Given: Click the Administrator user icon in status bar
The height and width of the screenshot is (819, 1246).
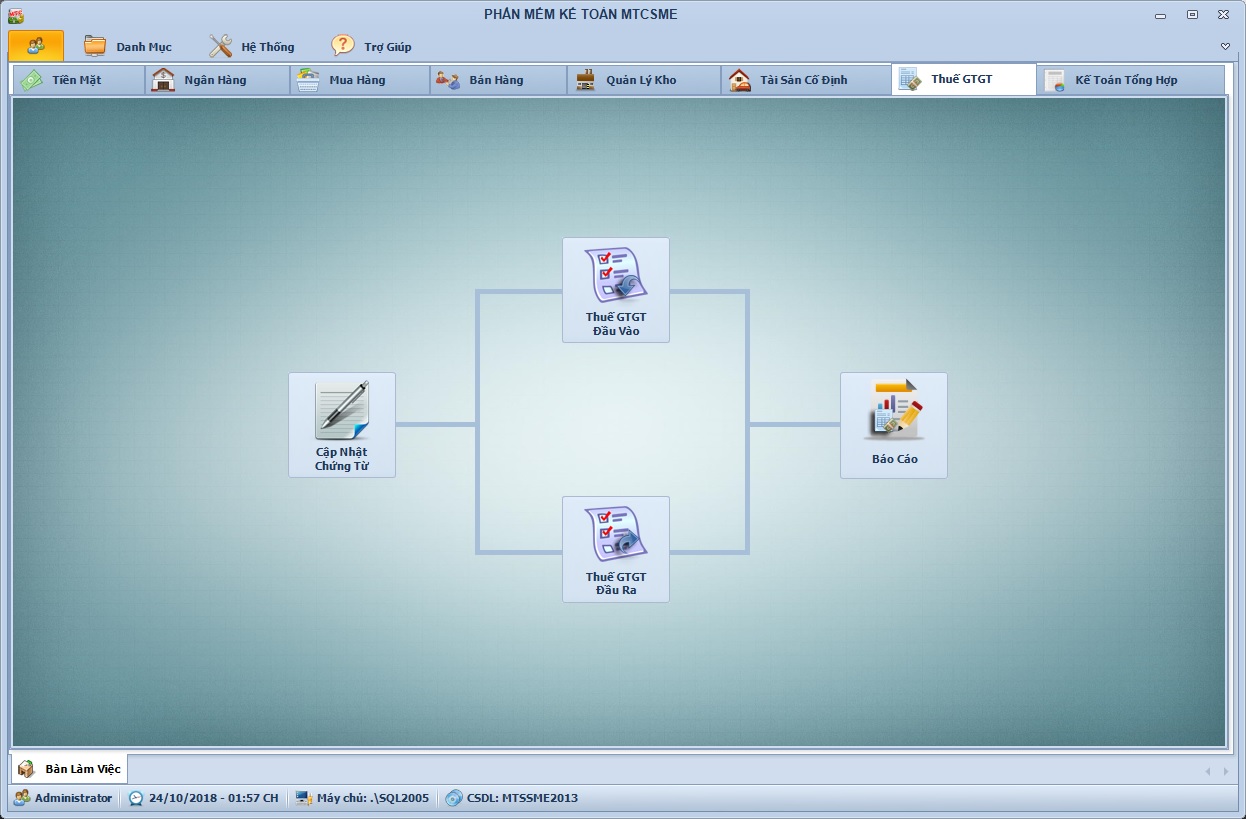Looking at the screenshot, I should click(21, 798).
